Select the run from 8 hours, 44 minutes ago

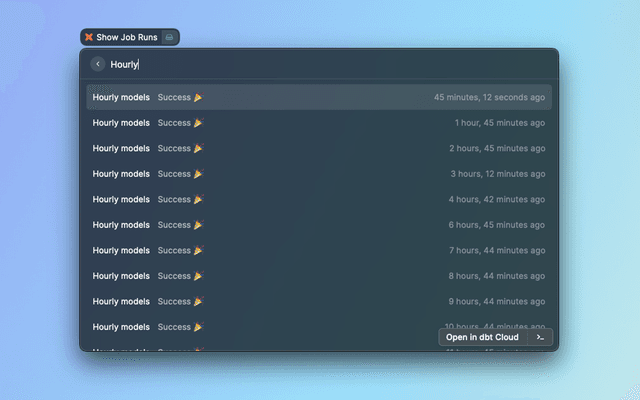[319, 276]
